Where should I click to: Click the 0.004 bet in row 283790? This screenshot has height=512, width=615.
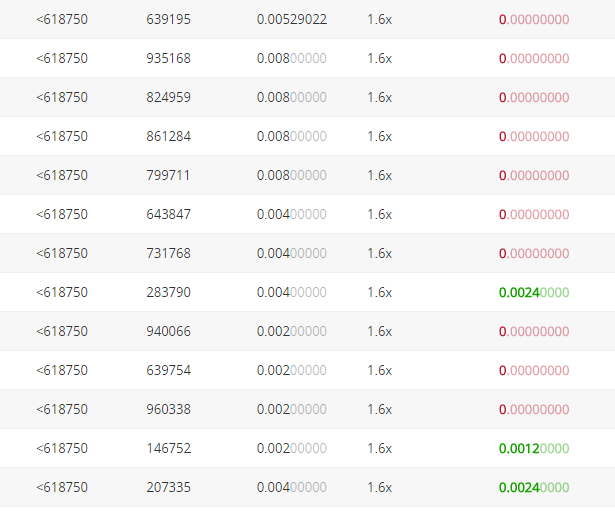(292, 292)
